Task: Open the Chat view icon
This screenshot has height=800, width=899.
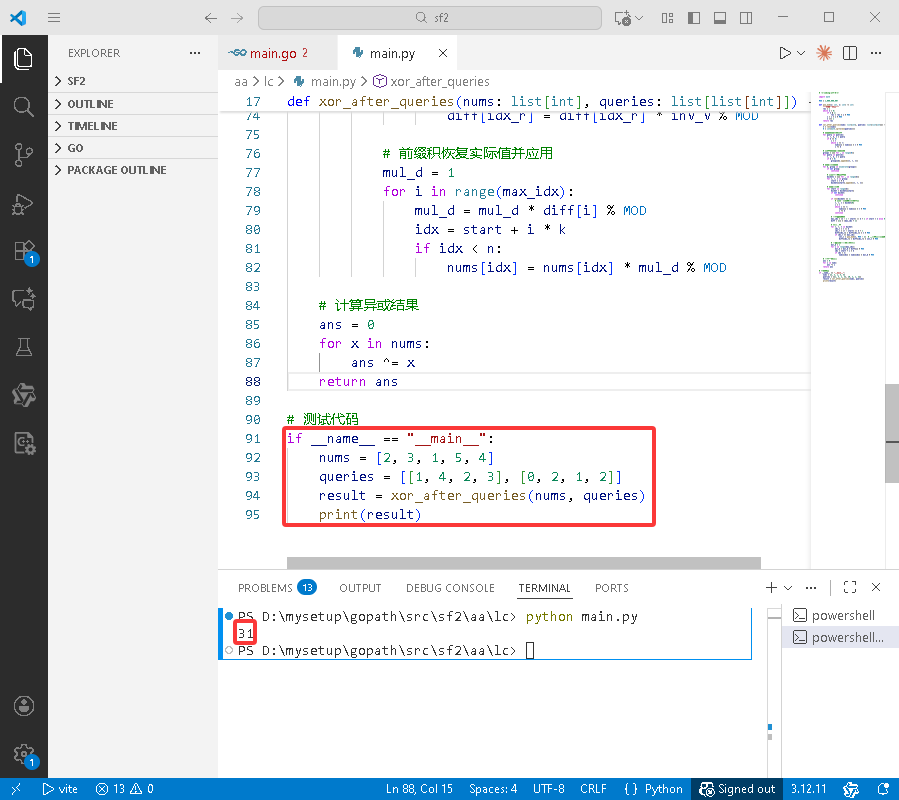Action: [x=24, y=299]
